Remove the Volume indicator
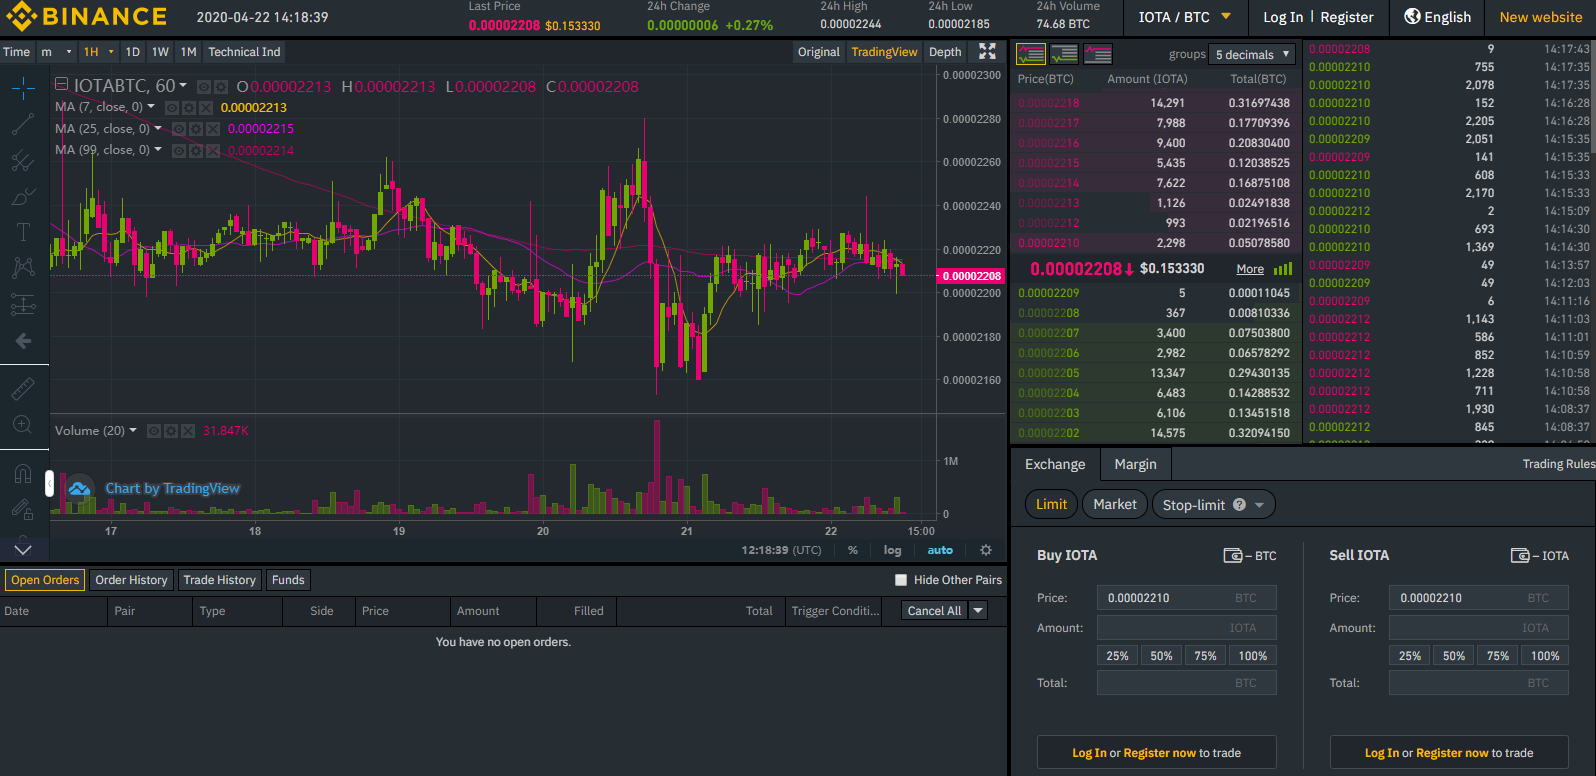1596x776 pixels. click(x=187, y=431)
